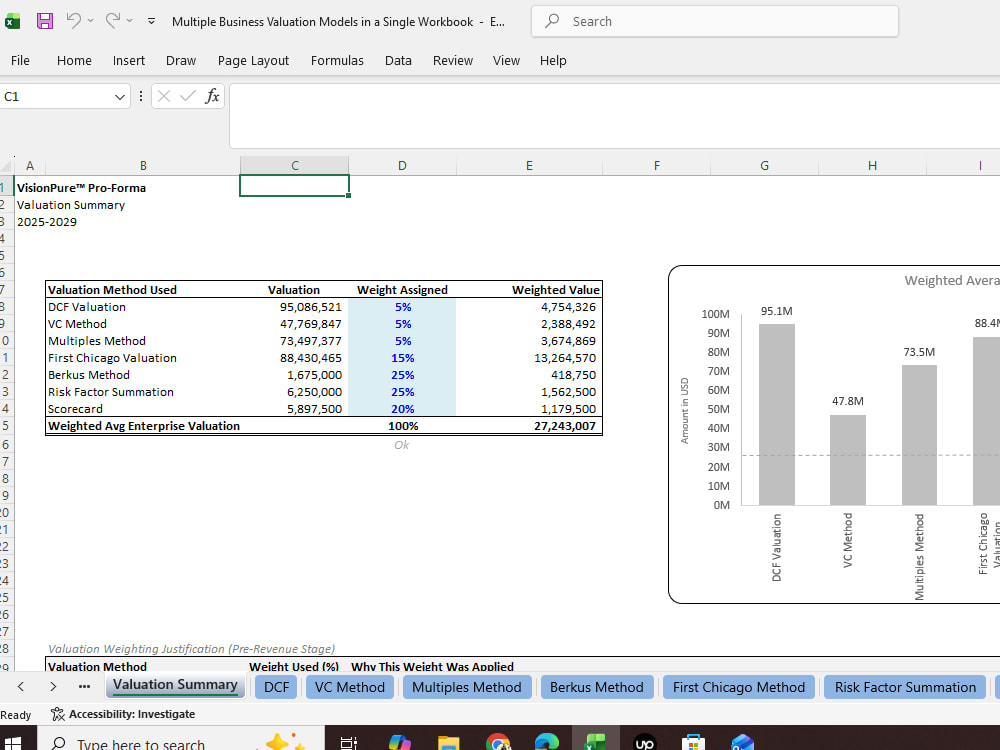Select the Risk Factor Summation label cell

pyautogui.click(x=143, y=392)
